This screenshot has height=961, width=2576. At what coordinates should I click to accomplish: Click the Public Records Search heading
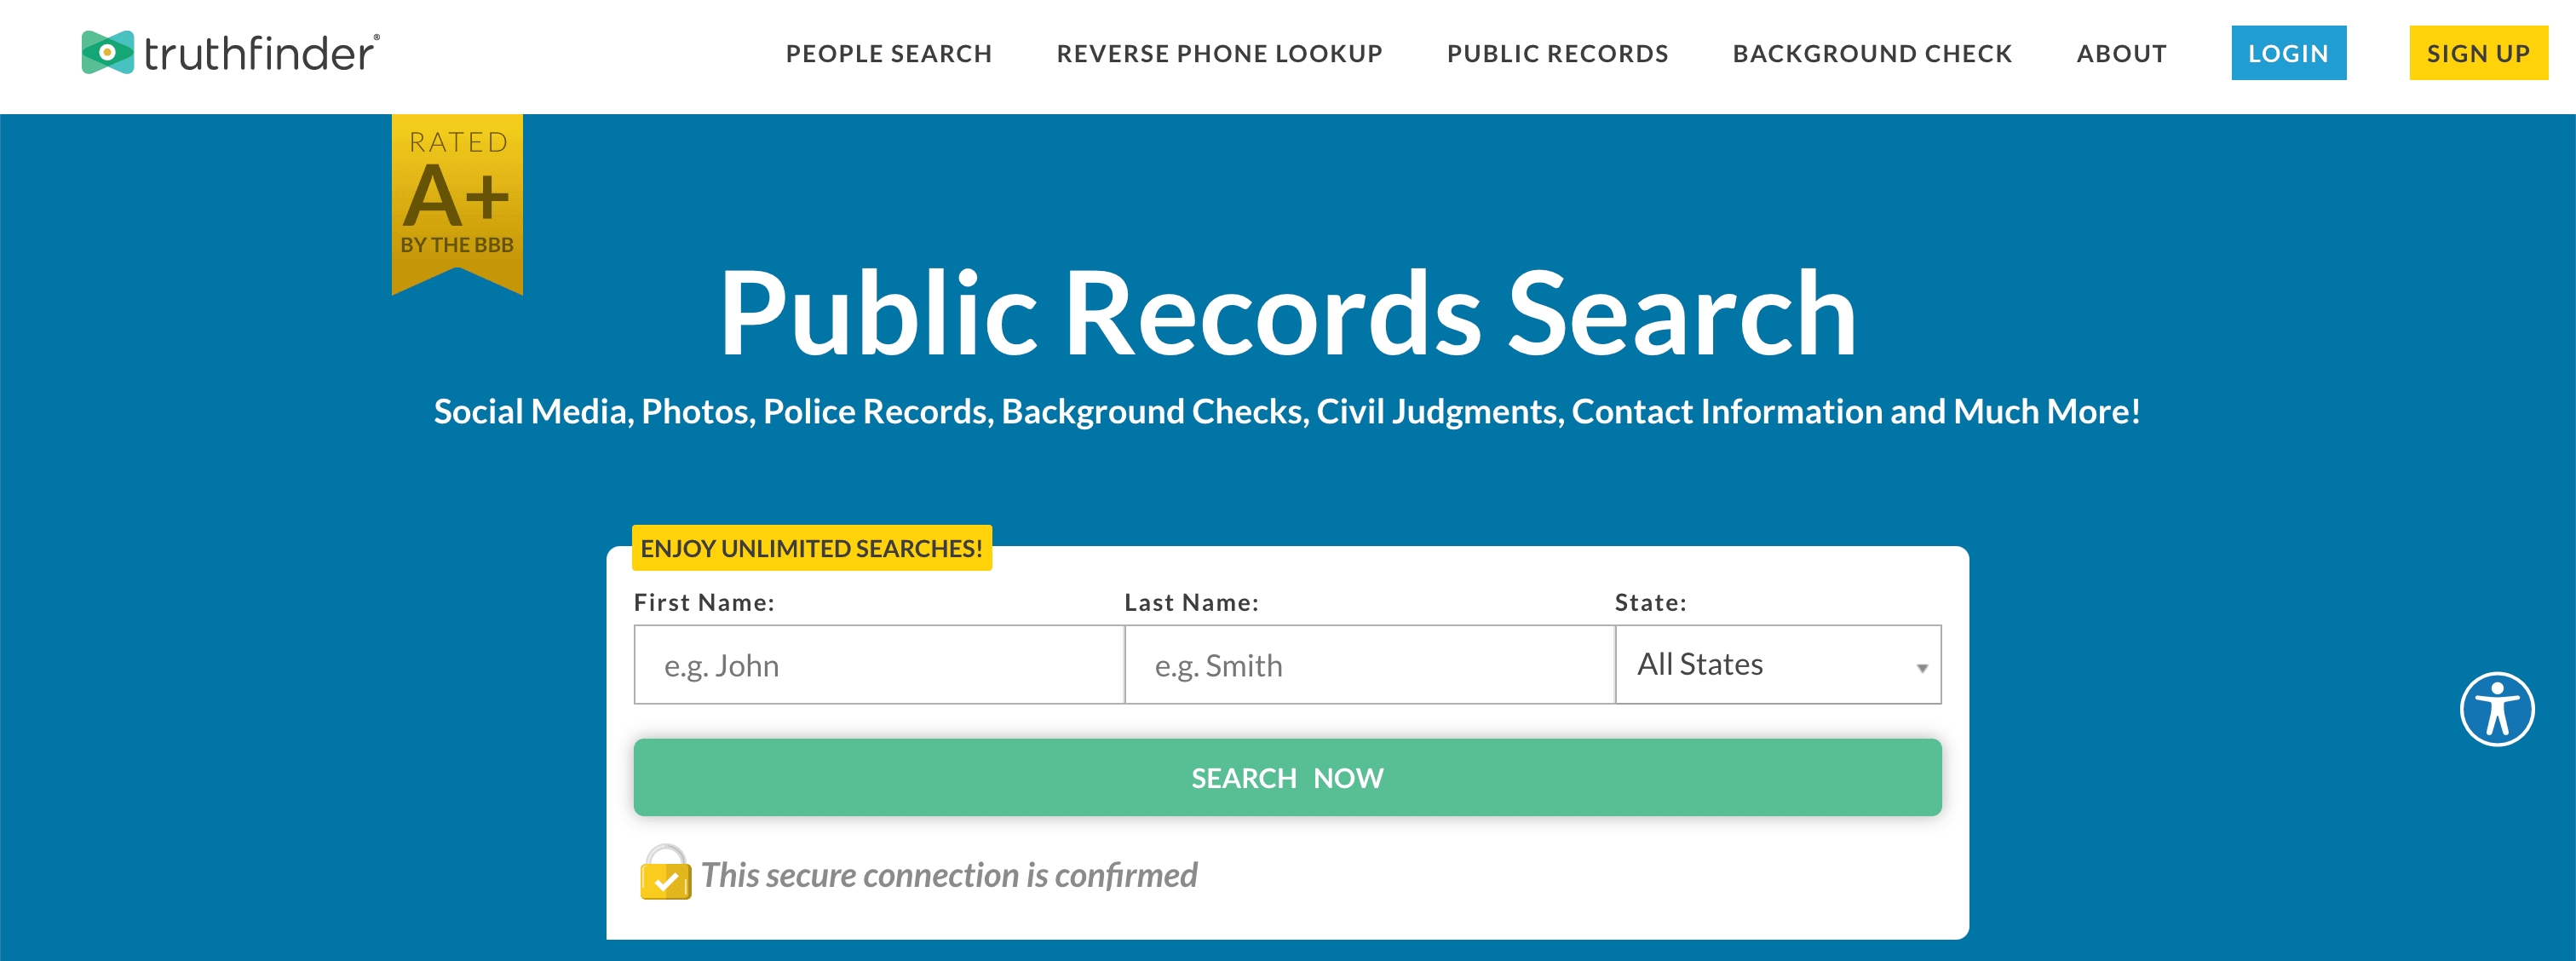(1287, 313)
